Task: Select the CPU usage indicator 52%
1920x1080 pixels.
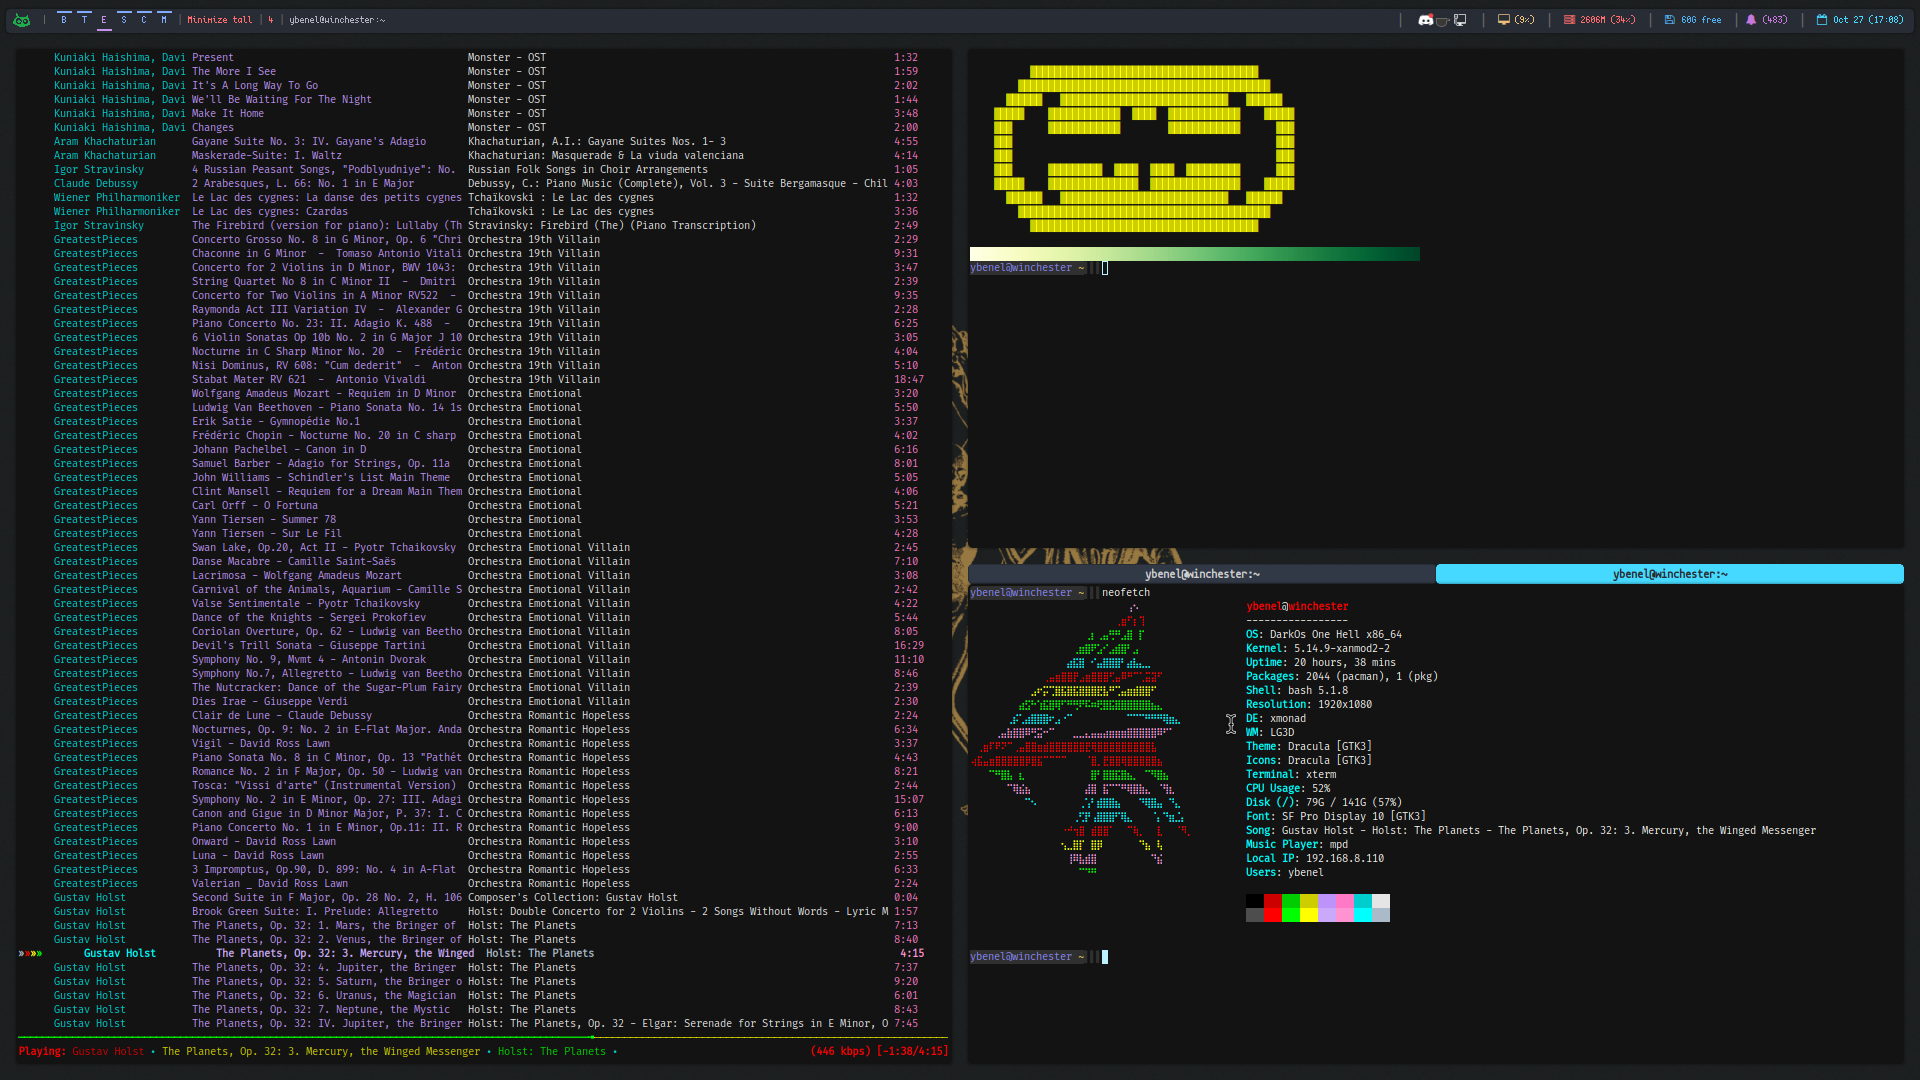Action: [x=1324, y=787]
